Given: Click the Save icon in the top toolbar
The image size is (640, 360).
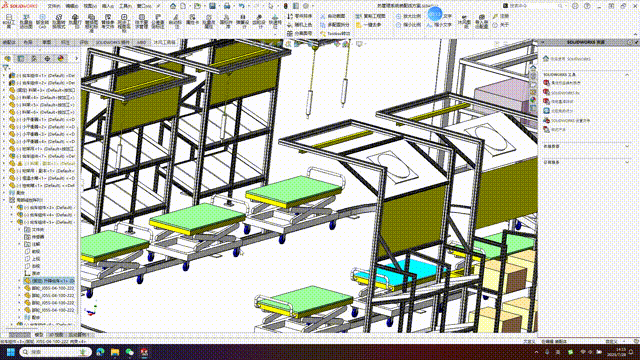Looking at the screenshot, I should [212, 6].
